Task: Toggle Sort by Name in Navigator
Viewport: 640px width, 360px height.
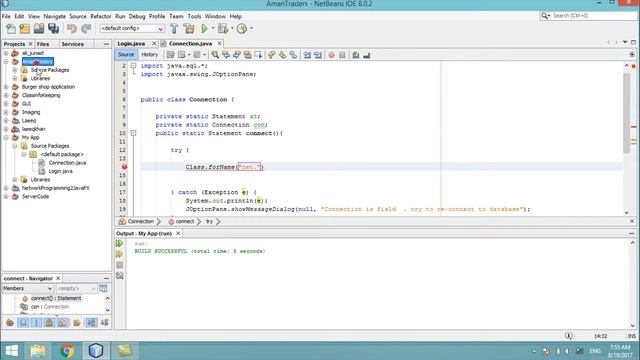Action: point(91,323)
